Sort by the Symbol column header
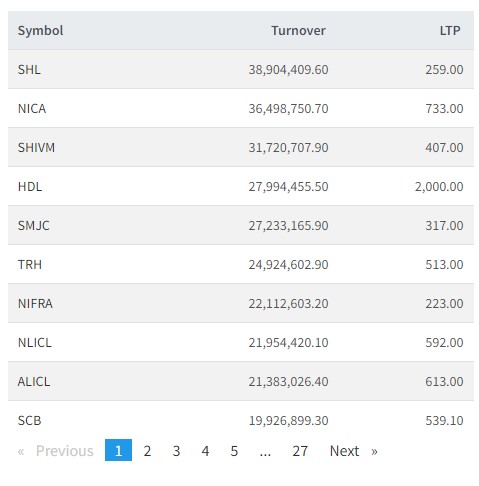This screenshot has height=486, width=479. click(x=40, y=31)
